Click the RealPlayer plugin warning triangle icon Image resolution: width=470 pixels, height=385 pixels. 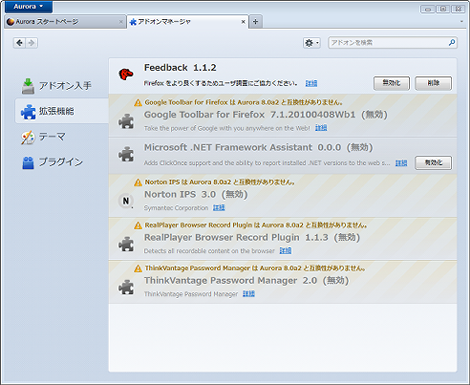click(138, 225)
